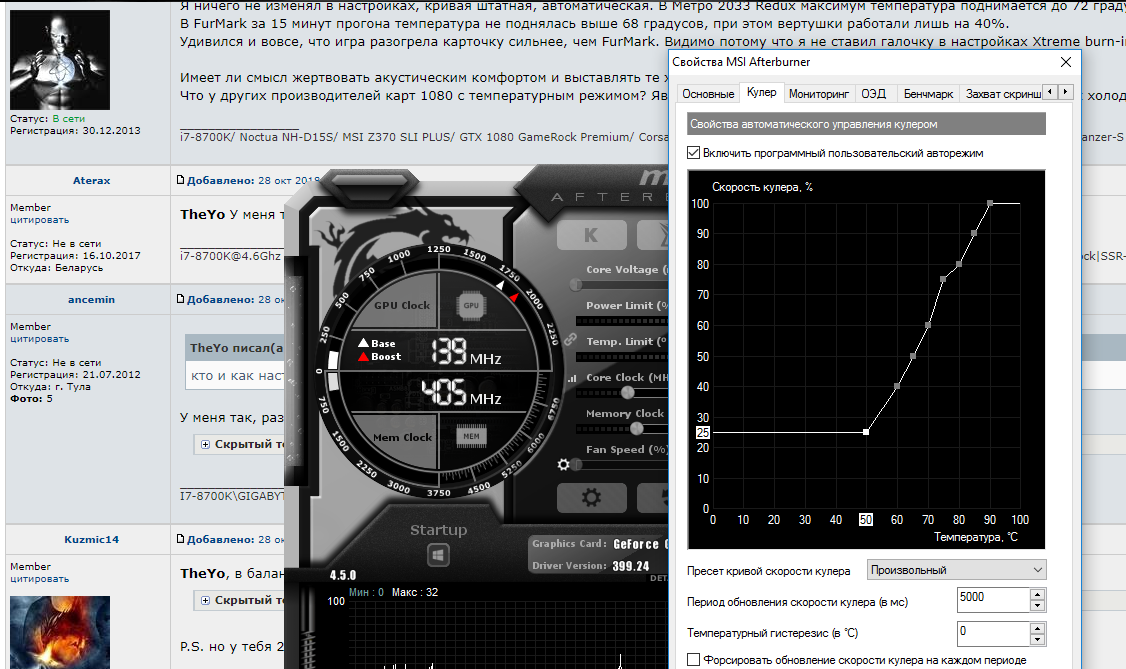Open the curve editor icon beside Core Clock
This screenshot has width=1126, height=669.
tap(572, 378)
